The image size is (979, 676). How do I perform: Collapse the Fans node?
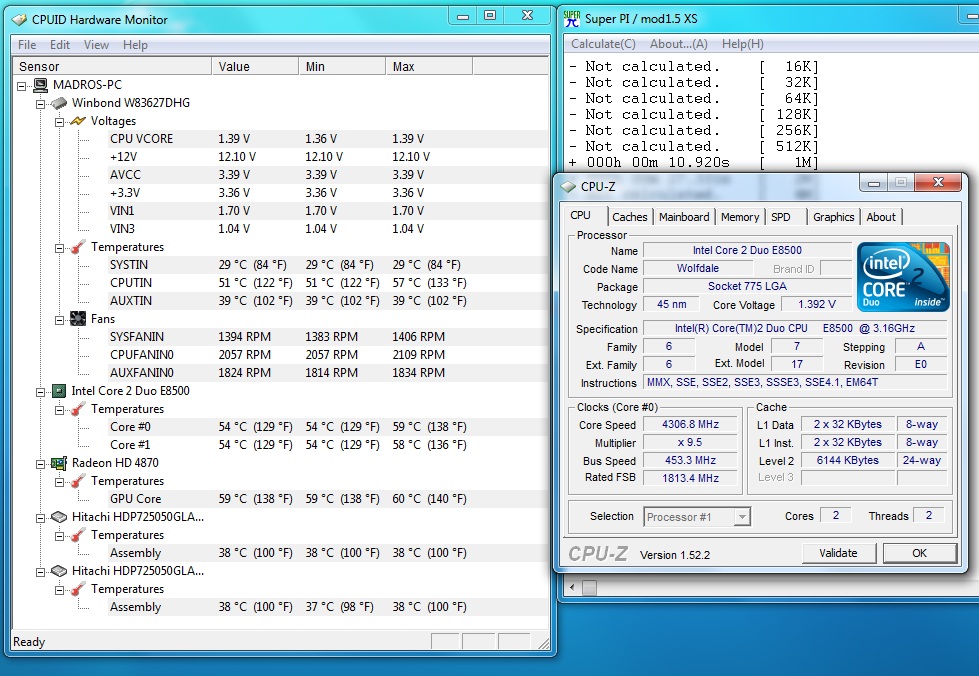tap(59, 320)
